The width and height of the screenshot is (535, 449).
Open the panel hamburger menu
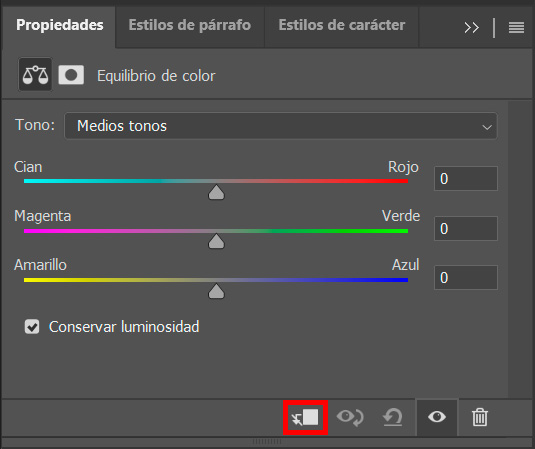516,27
